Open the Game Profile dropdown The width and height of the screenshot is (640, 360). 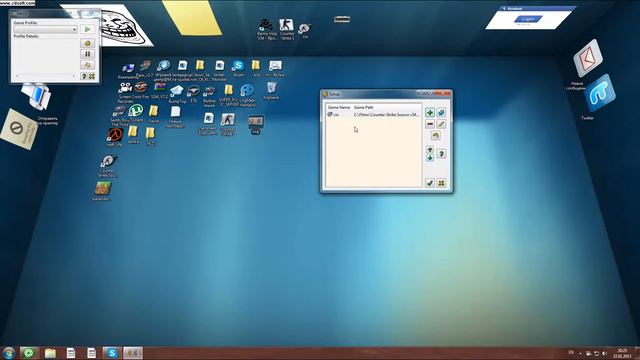tap(45, 29)
